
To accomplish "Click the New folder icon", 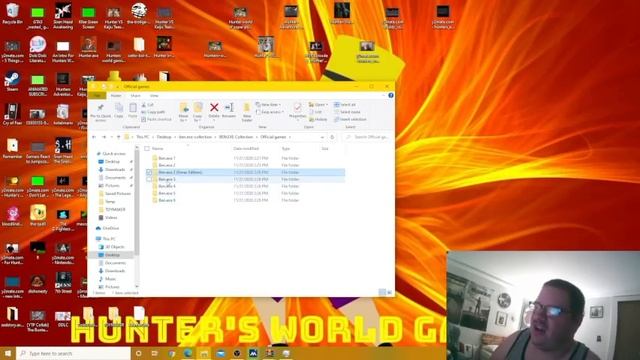I will [247, 108].
